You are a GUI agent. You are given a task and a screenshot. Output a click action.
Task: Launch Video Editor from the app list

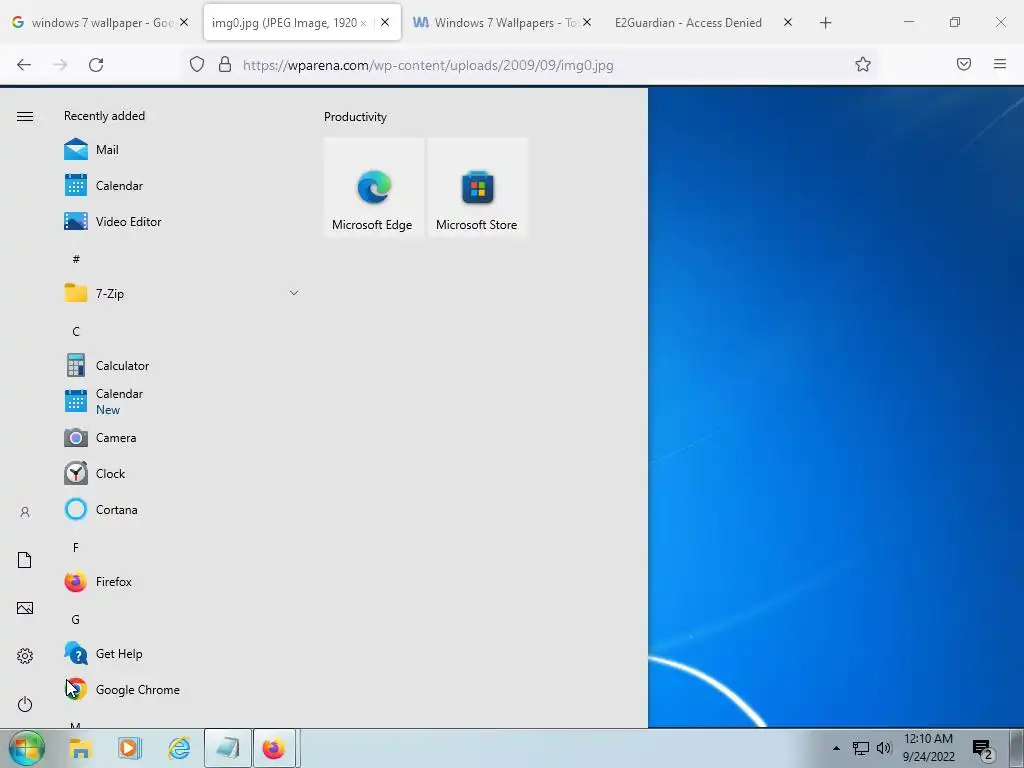click(182, 221)
